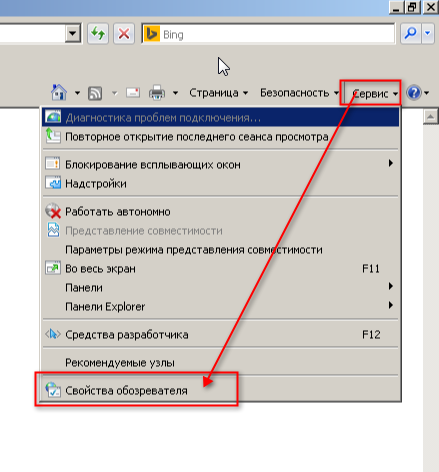This screenshot has width=439, height=472.
Task: Click the scrollbar up arrow
Action: pyautogui.click(x=431, y=117)
